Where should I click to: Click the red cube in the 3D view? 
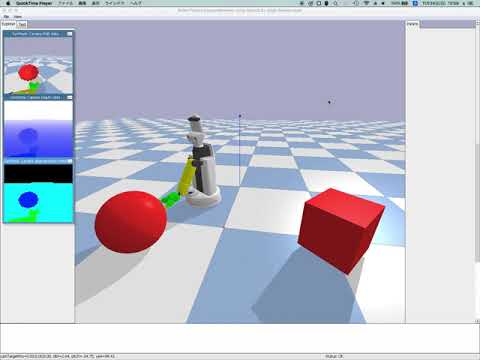point(341,230)
